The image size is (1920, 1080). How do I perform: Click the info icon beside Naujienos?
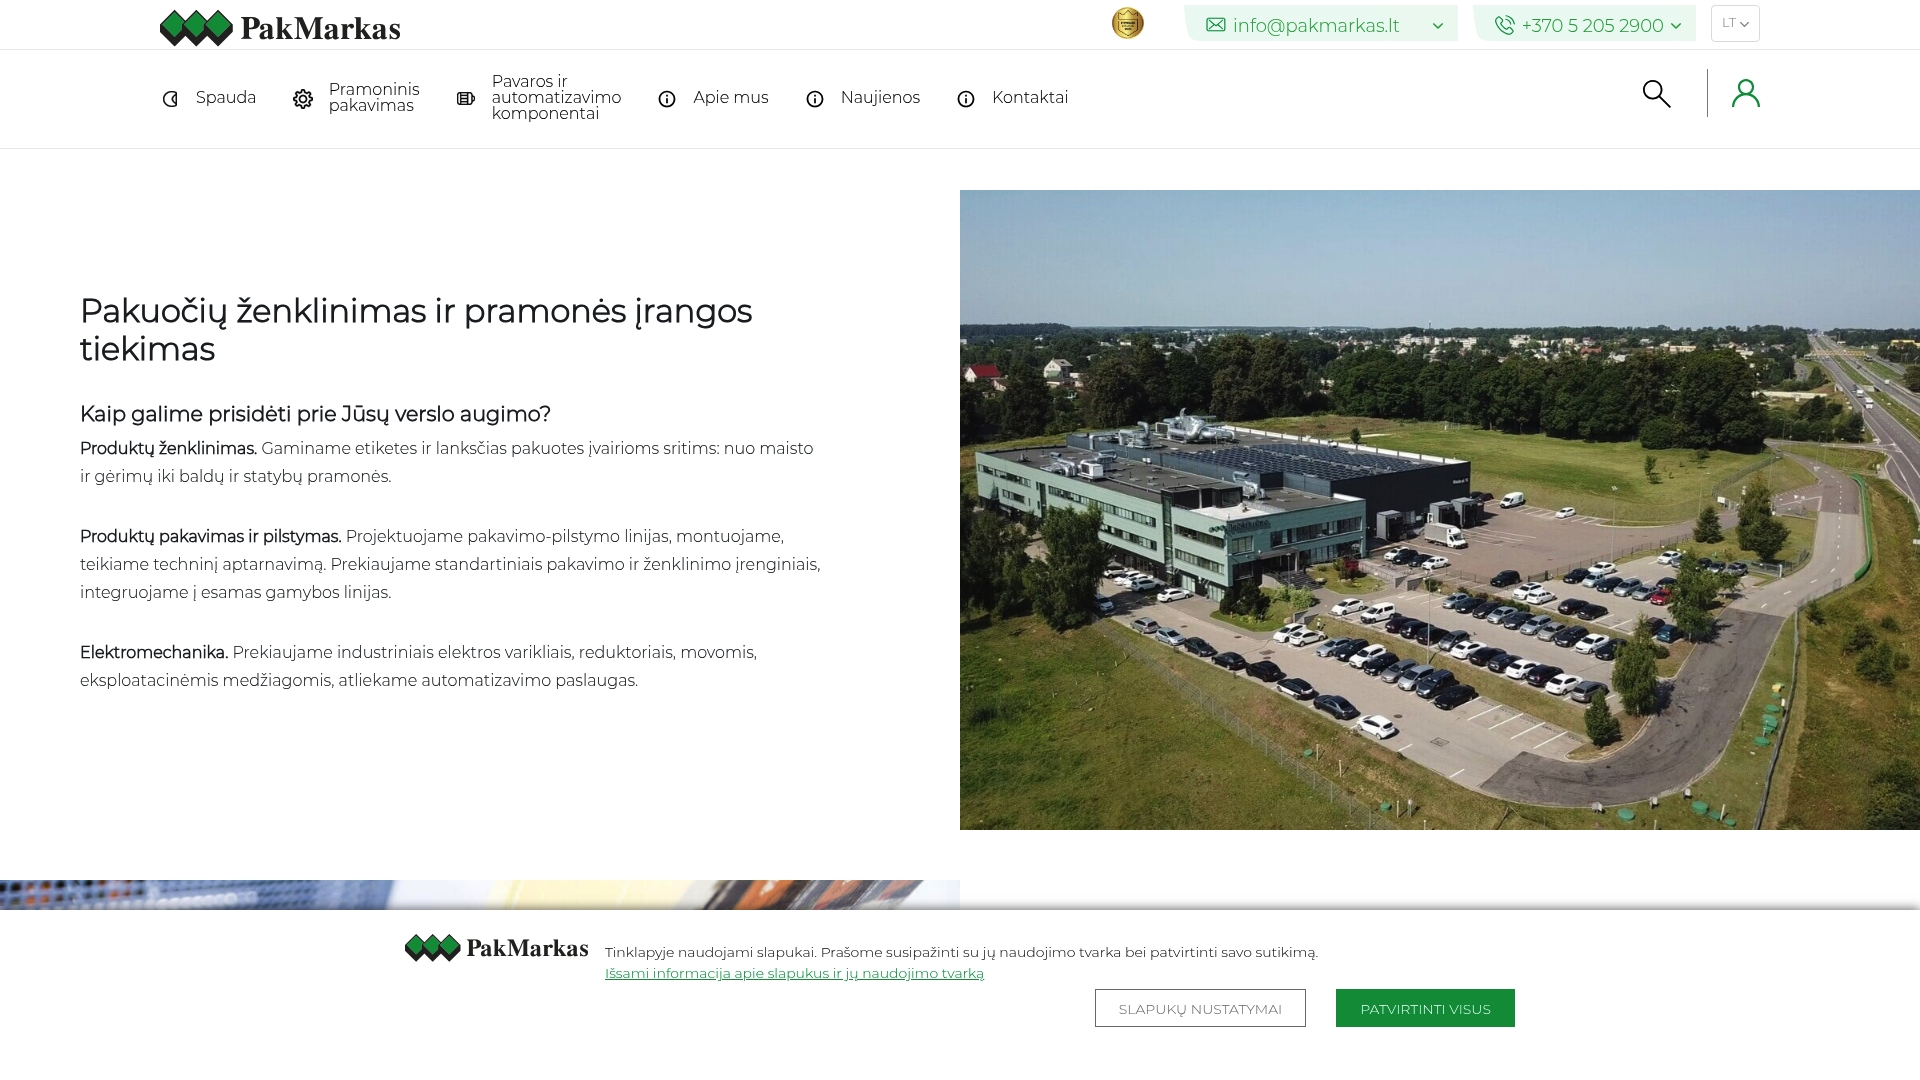coord(814,98)
